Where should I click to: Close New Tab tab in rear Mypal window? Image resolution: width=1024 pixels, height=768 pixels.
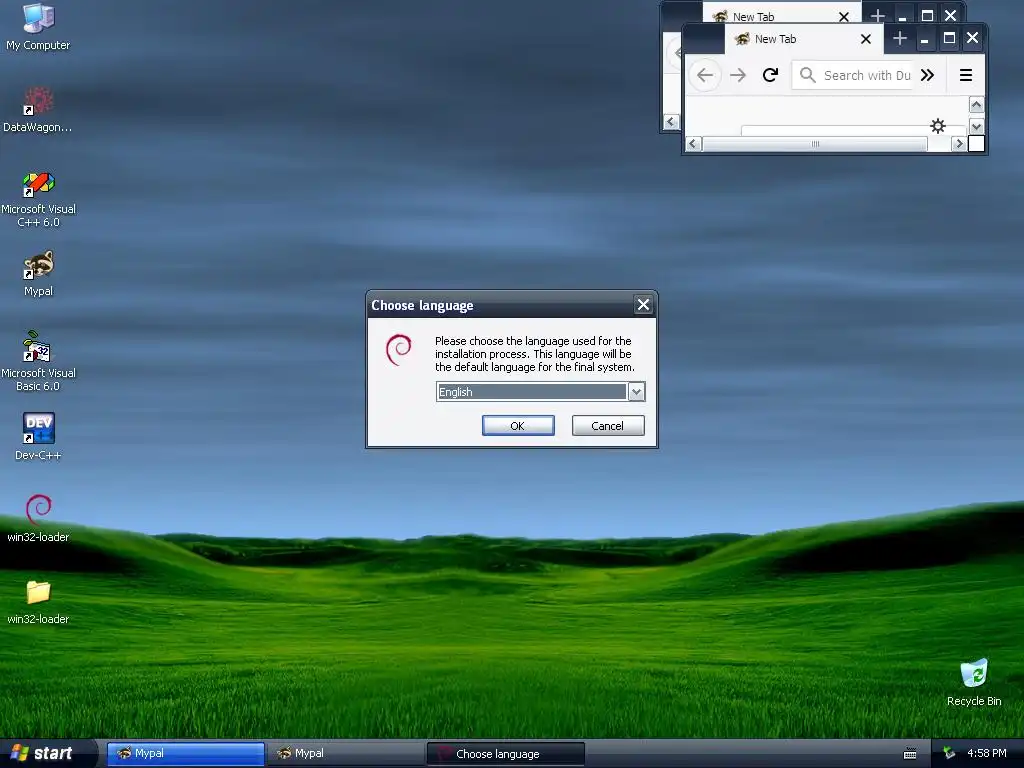coord(844,16)
